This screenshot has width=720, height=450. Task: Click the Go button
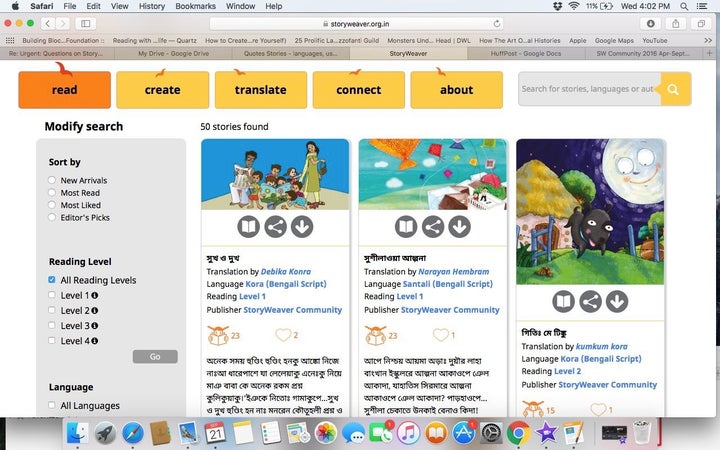[155, 356]
